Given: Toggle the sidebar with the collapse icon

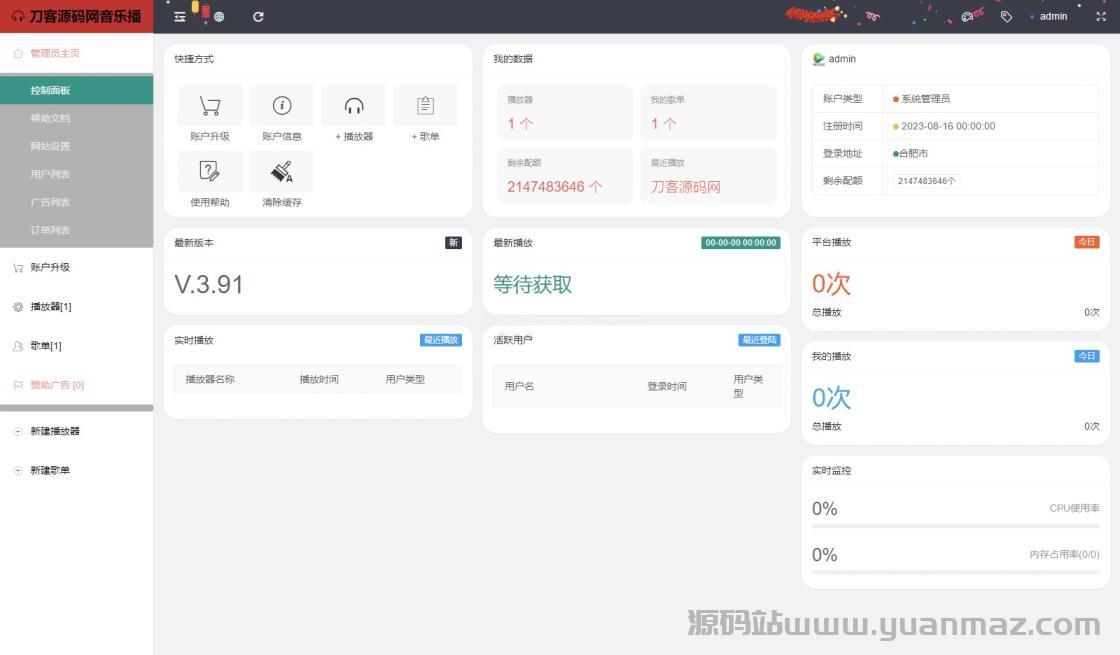Looking at the screenshot, I should [180, 17].
